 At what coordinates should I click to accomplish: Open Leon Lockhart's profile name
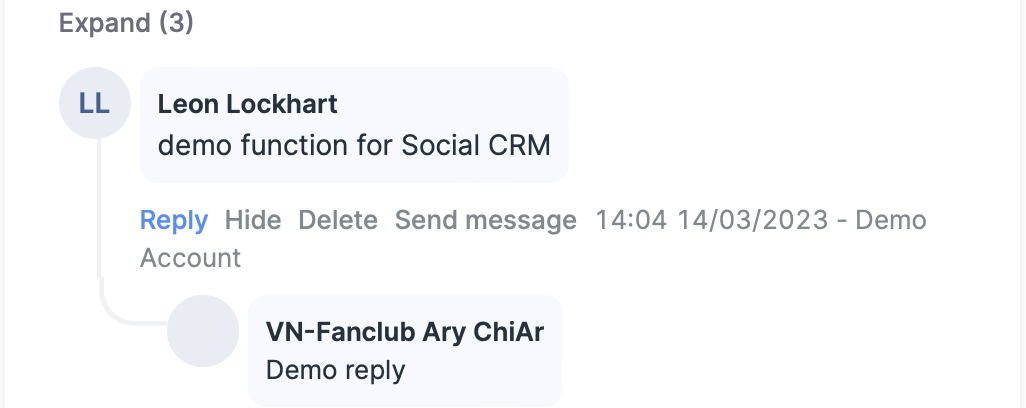[x=247, y=103]
